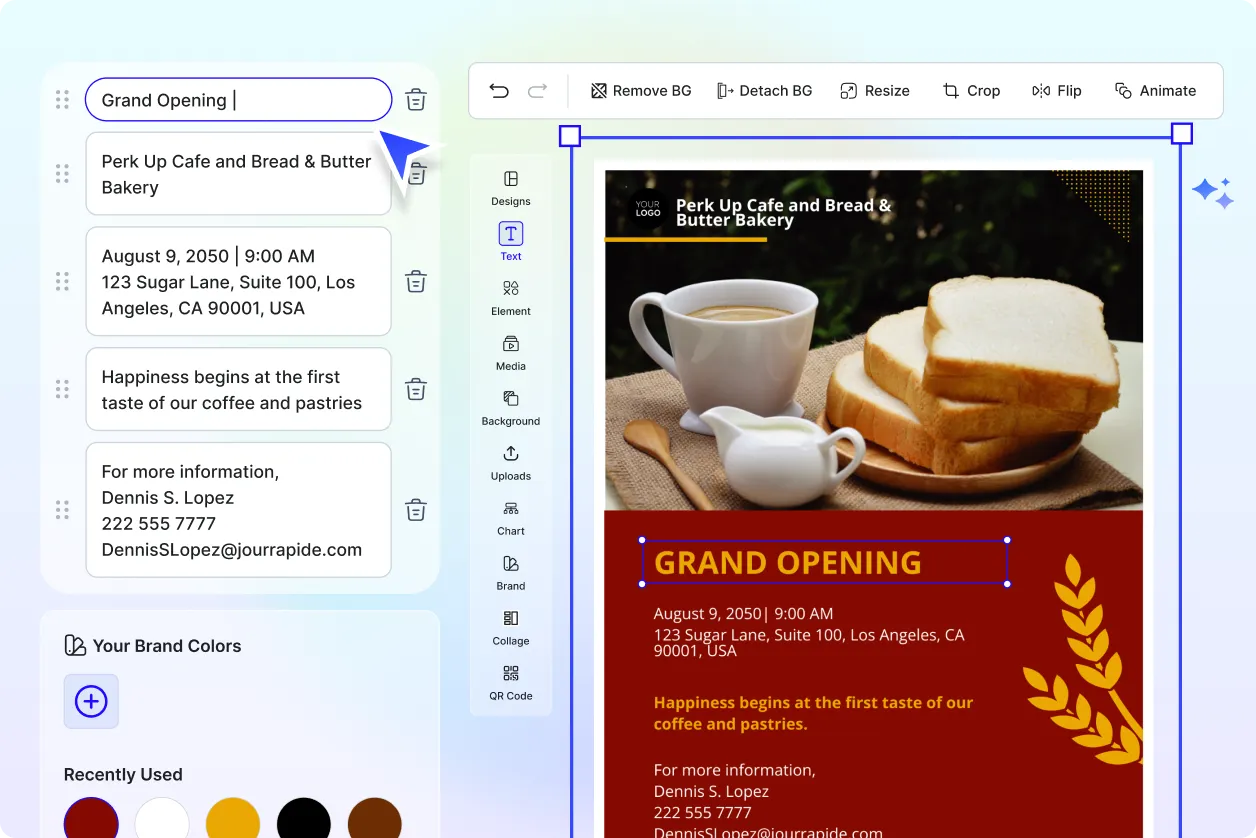Open the Brand panel
Viewport: 1256px width, 838px height.
point(510,572)
